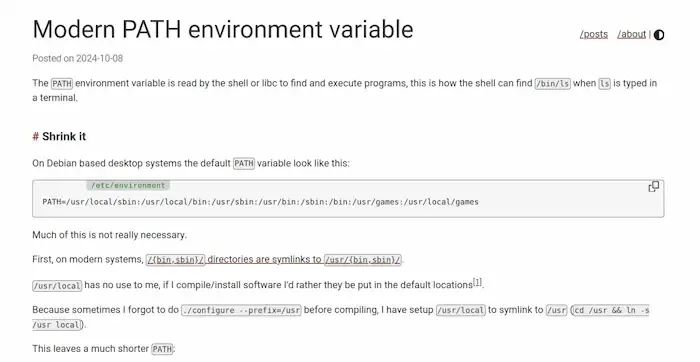The image size is (700, 362).
Task: Click the PATH code after 'much shorter'
Action: [162, 349]
